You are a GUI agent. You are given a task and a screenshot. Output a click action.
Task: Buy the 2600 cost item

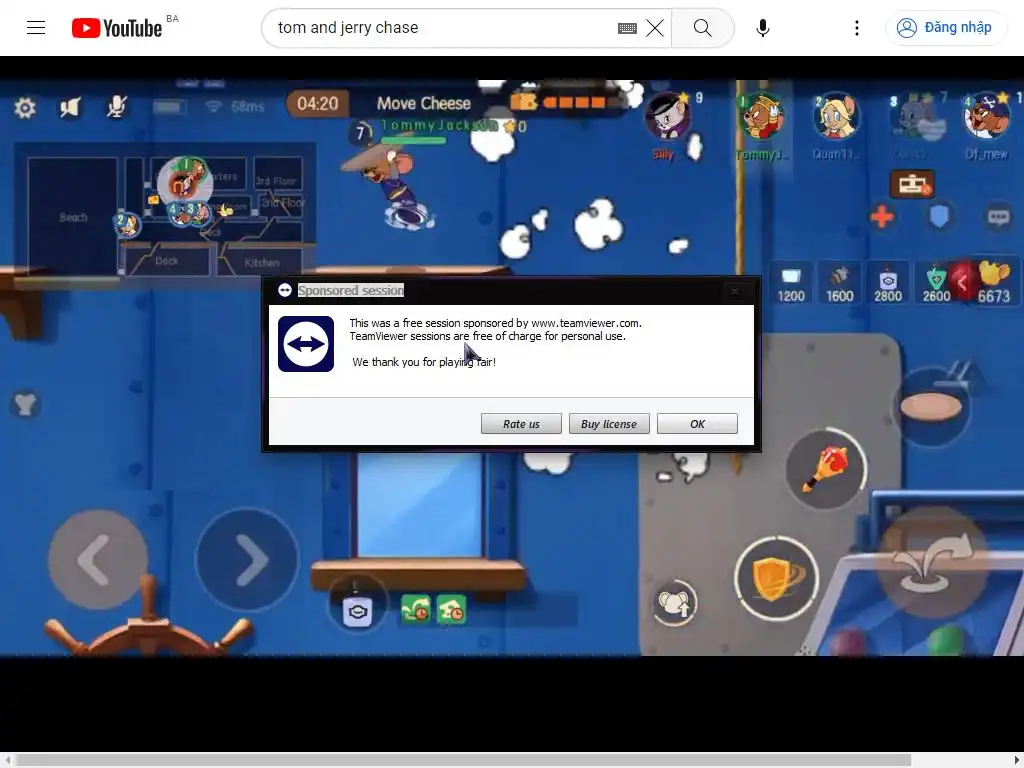click(936, 284)
